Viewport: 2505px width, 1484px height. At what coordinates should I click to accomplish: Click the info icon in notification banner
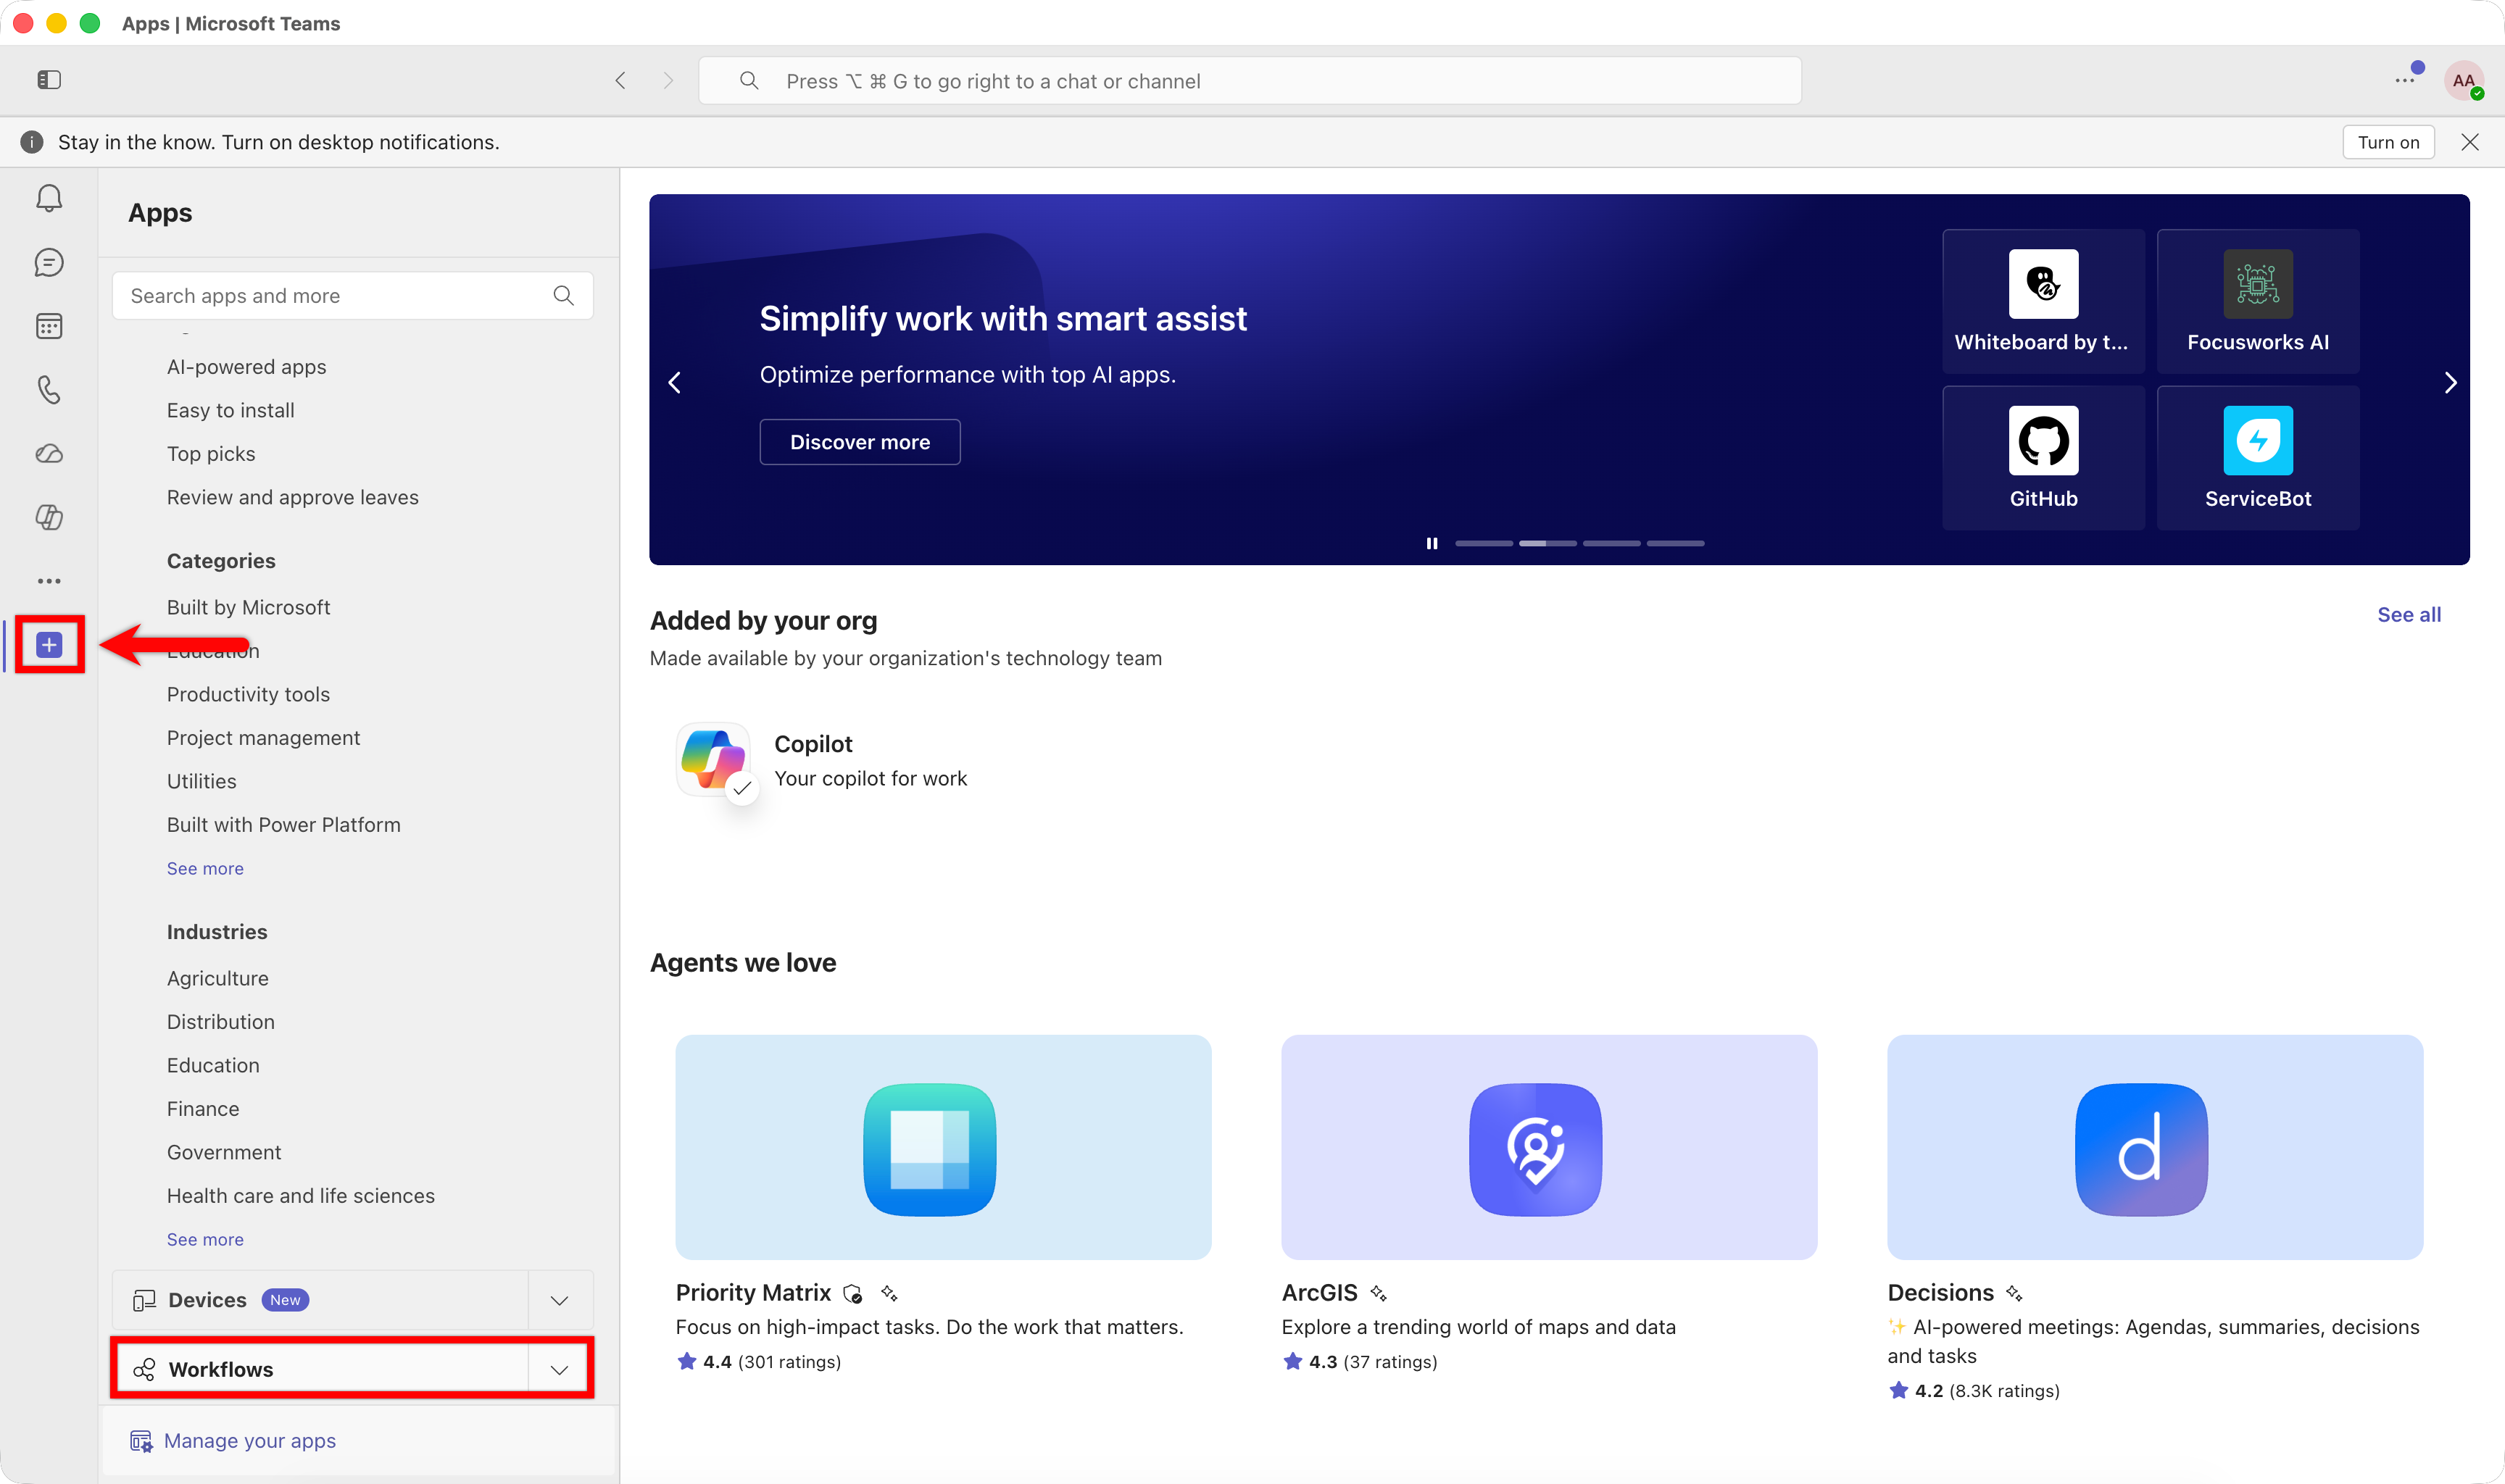(32, 143)
